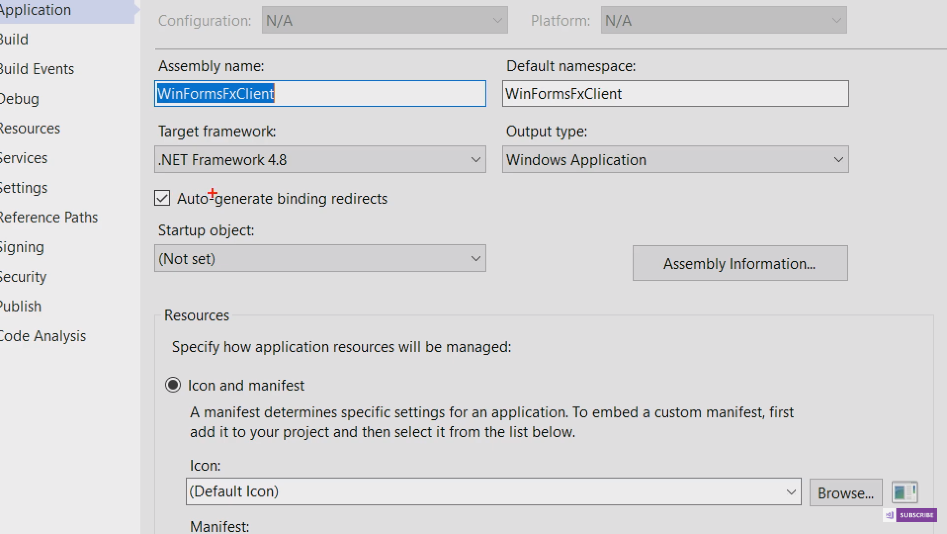This screenshot has width=947, height=534.
Task: Click the Assembly Information button
Action: point(739,264)
